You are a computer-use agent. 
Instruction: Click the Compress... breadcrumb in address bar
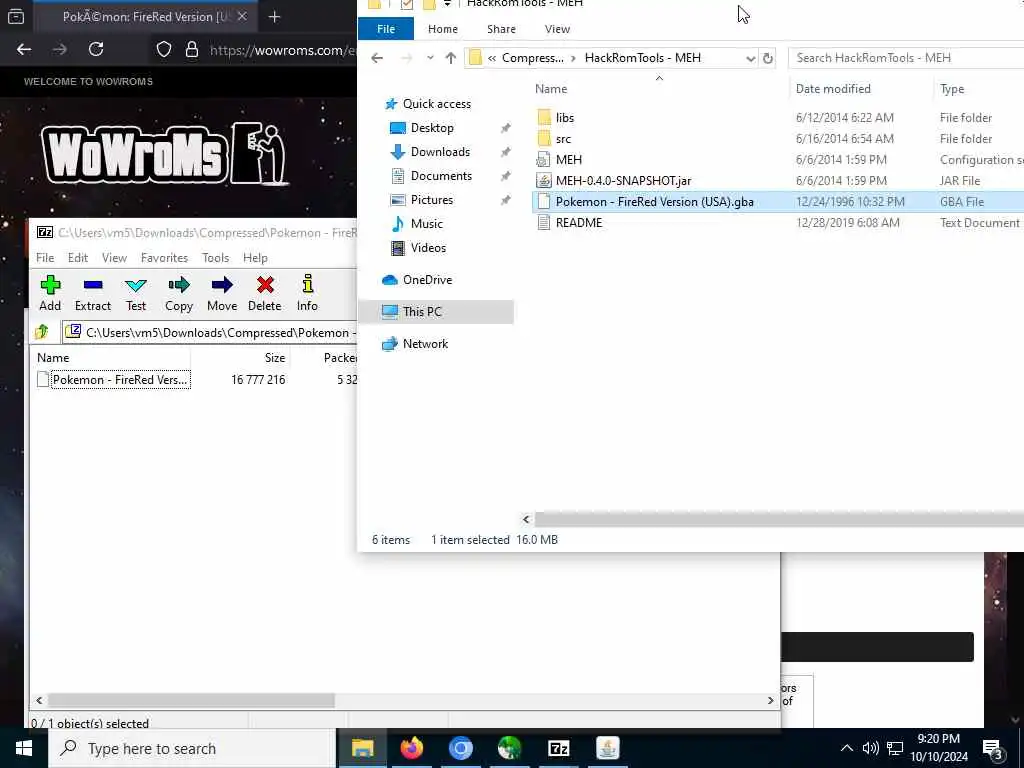(532, 58)
